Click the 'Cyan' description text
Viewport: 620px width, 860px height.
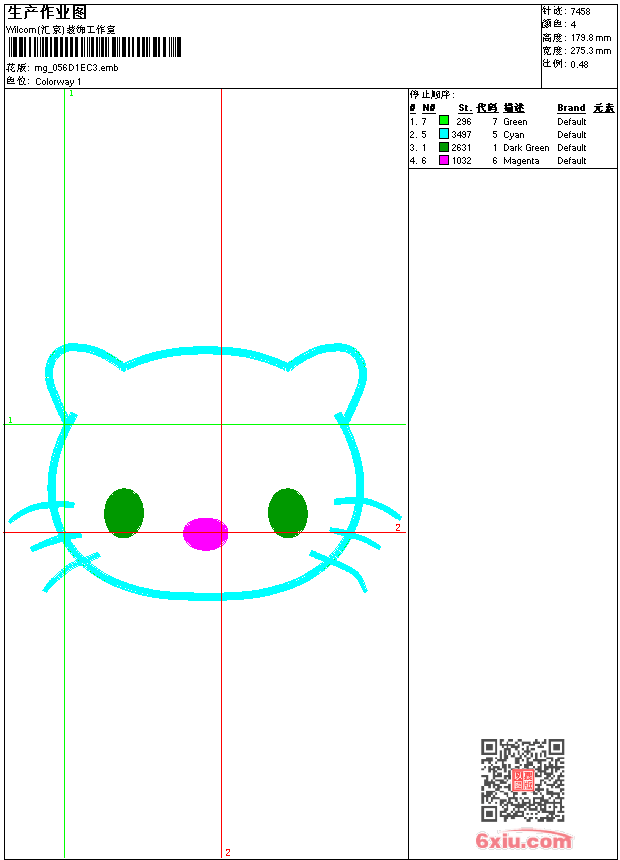[514, 135]
